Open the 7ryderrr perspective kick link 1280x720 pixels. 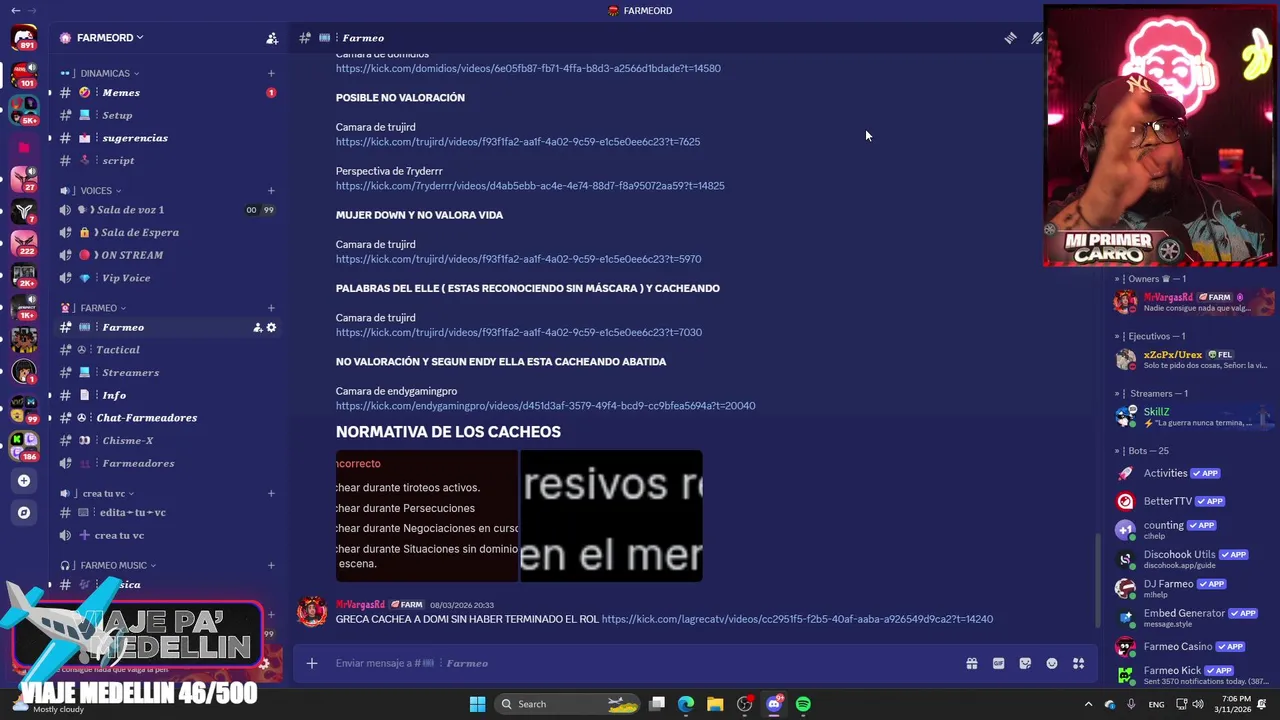530,185
